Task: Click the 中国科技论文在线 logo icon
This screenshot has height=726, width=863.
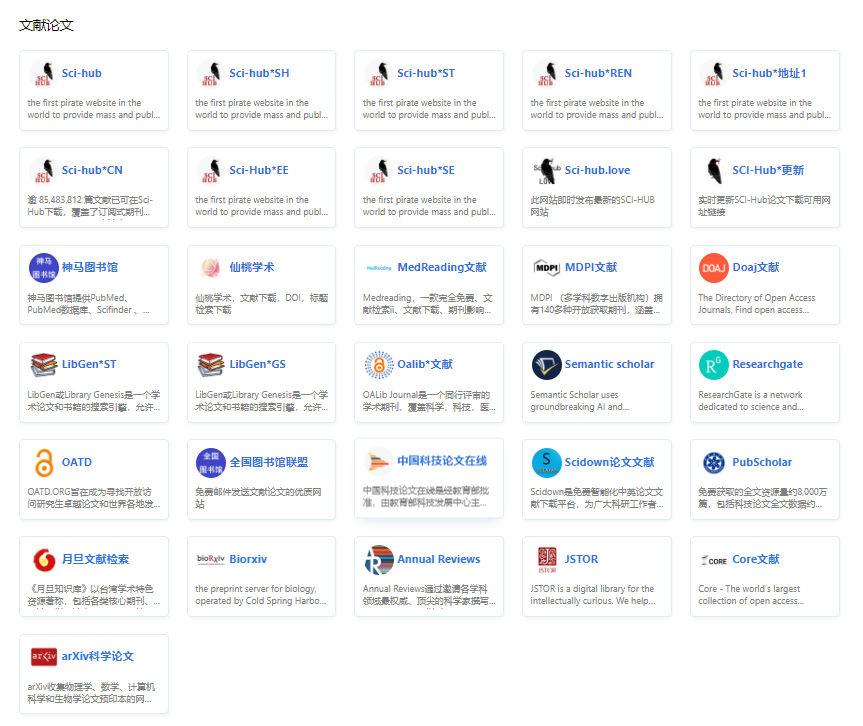Action: coord(379,461)
